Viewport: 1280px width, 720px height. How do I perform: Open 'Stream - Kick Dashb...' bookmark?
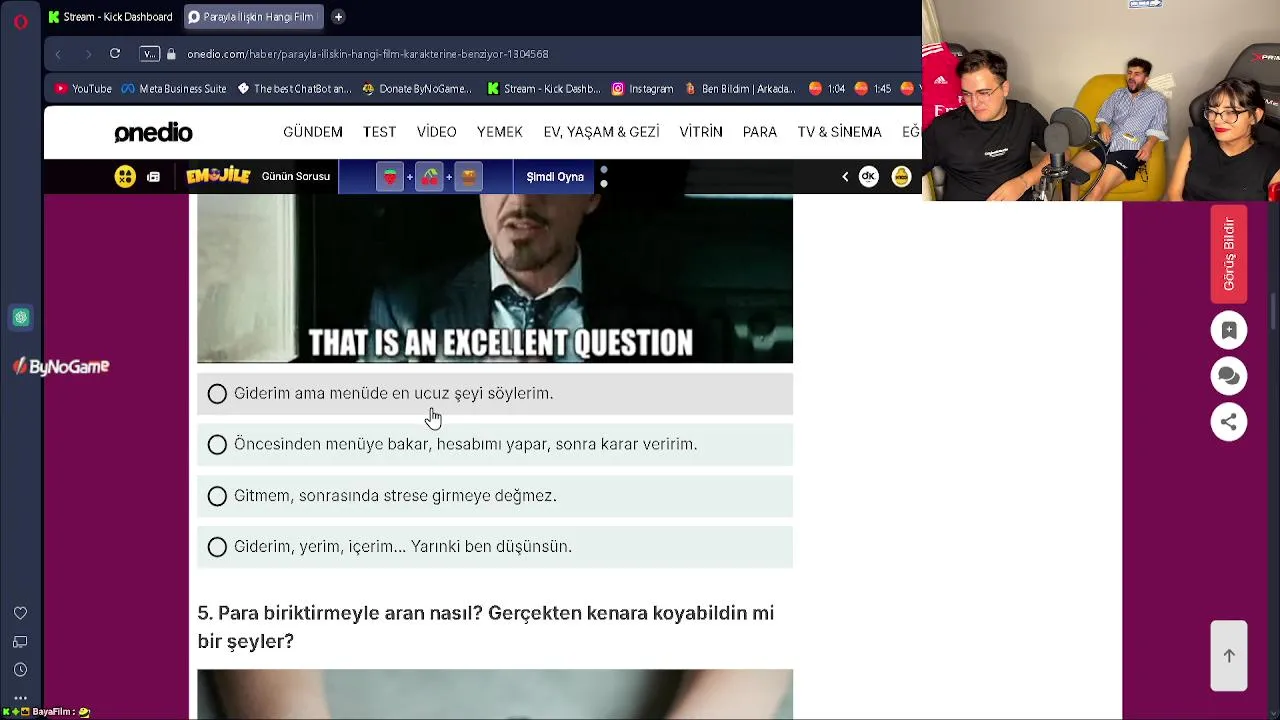point(543,89)
